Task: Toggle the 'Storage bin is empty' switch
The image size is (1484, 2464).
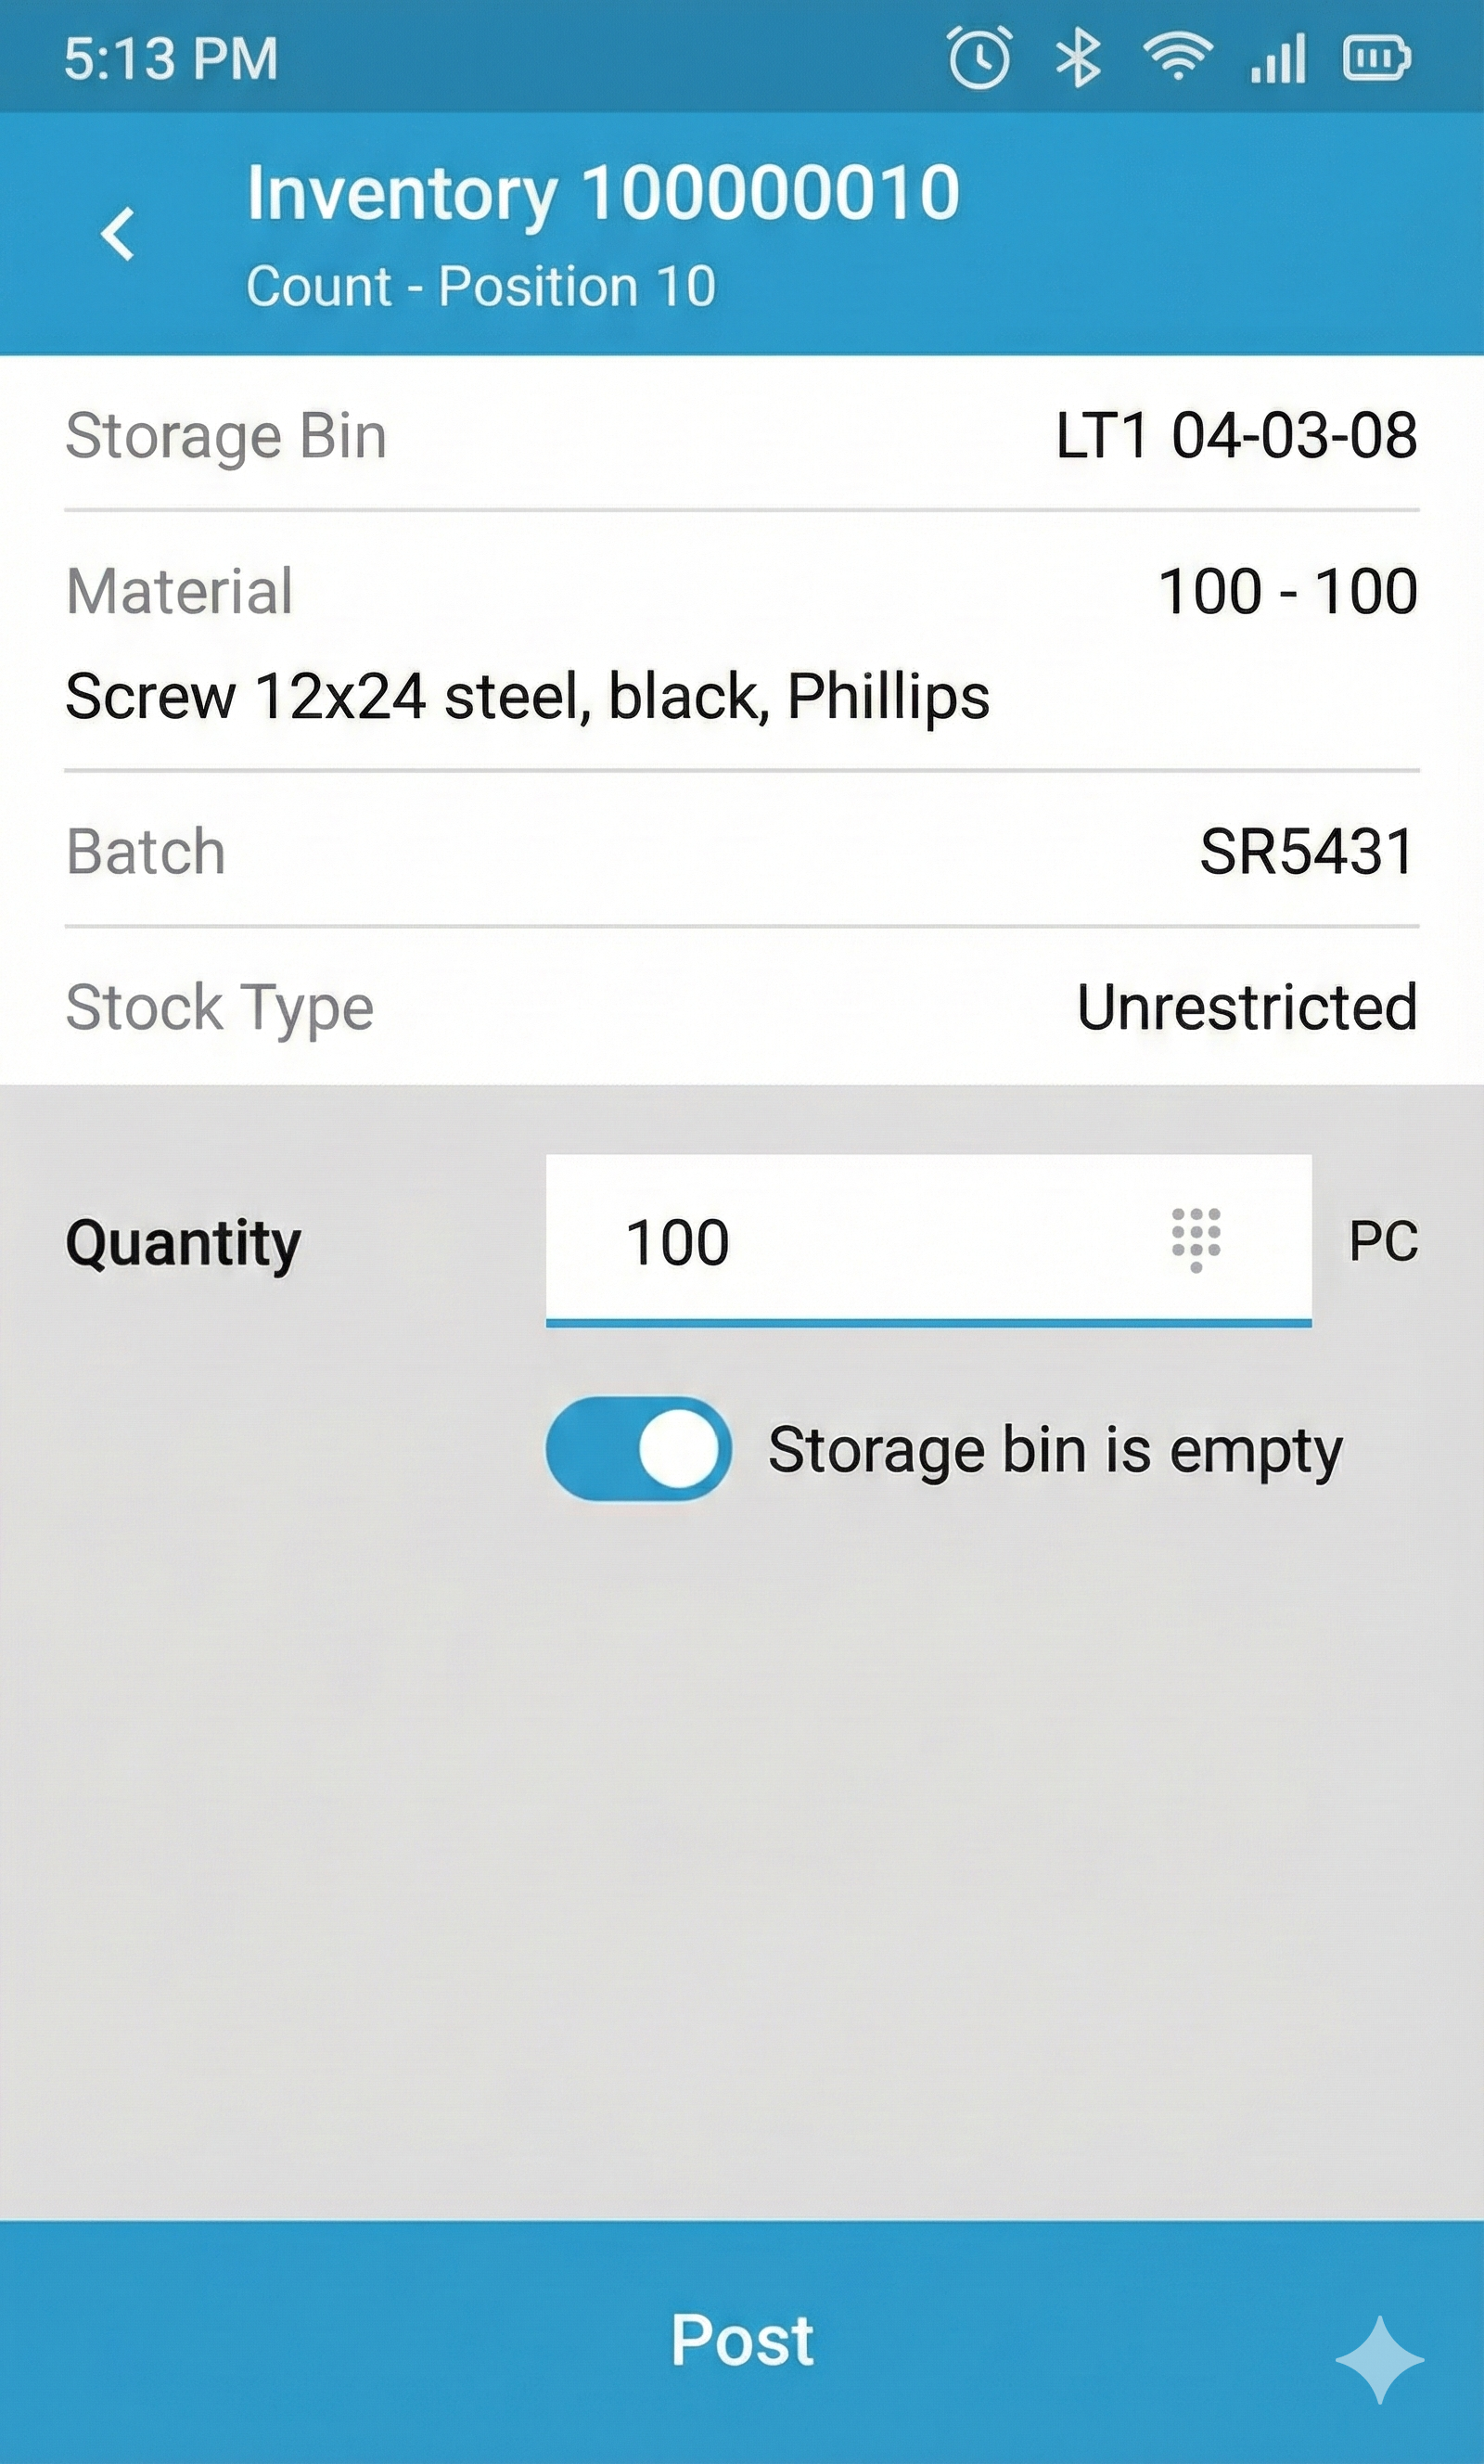Action: (x=638, y=1448)
